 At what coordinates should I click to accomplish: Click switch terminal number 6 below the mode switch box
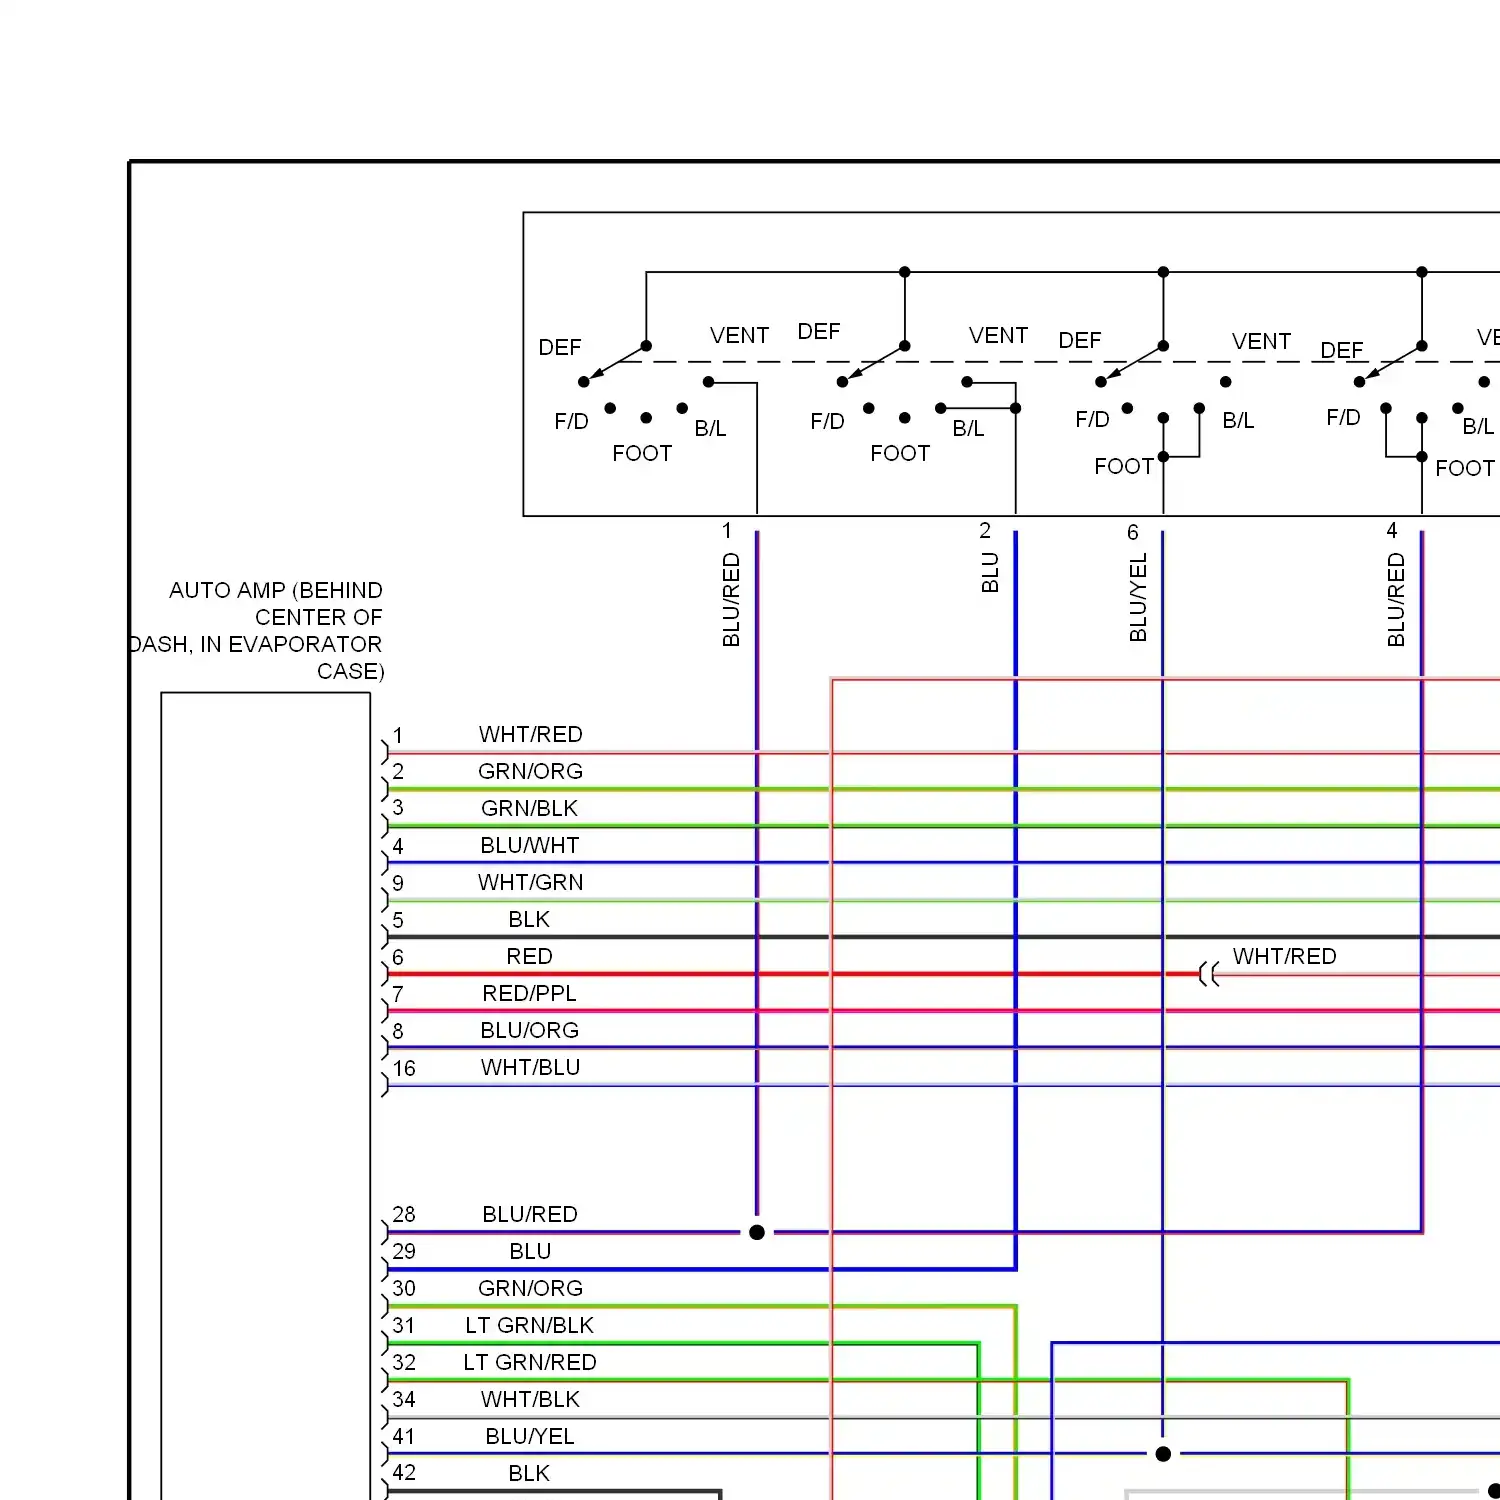click(x=1133, y=533)
